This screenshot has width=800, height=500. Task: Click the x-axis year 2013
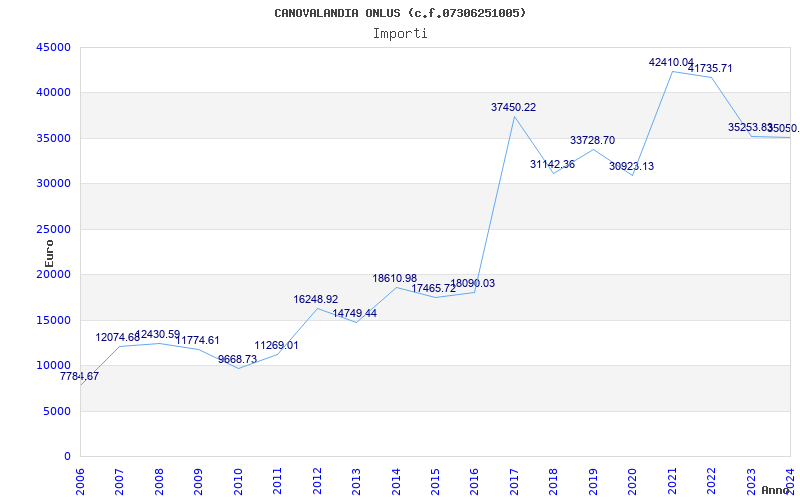(356, 480)
